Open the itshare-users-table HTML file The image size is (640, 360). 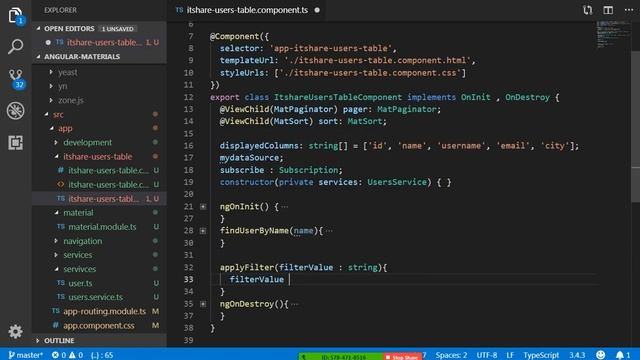pyautogui.click(x=99, y=184)
